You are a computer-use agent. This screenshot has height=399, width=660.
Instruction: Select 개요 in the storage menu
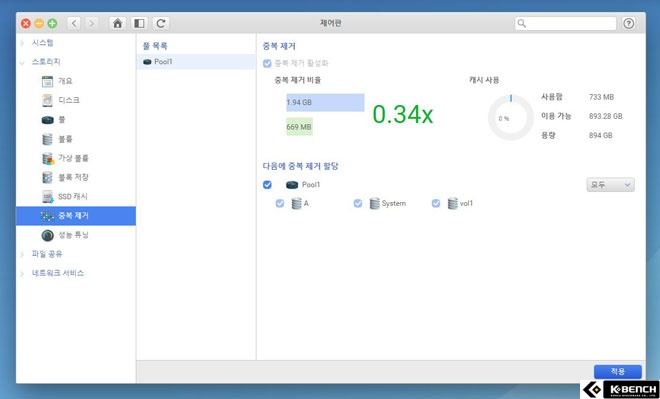pyautogui.click(x=65, y=81)
